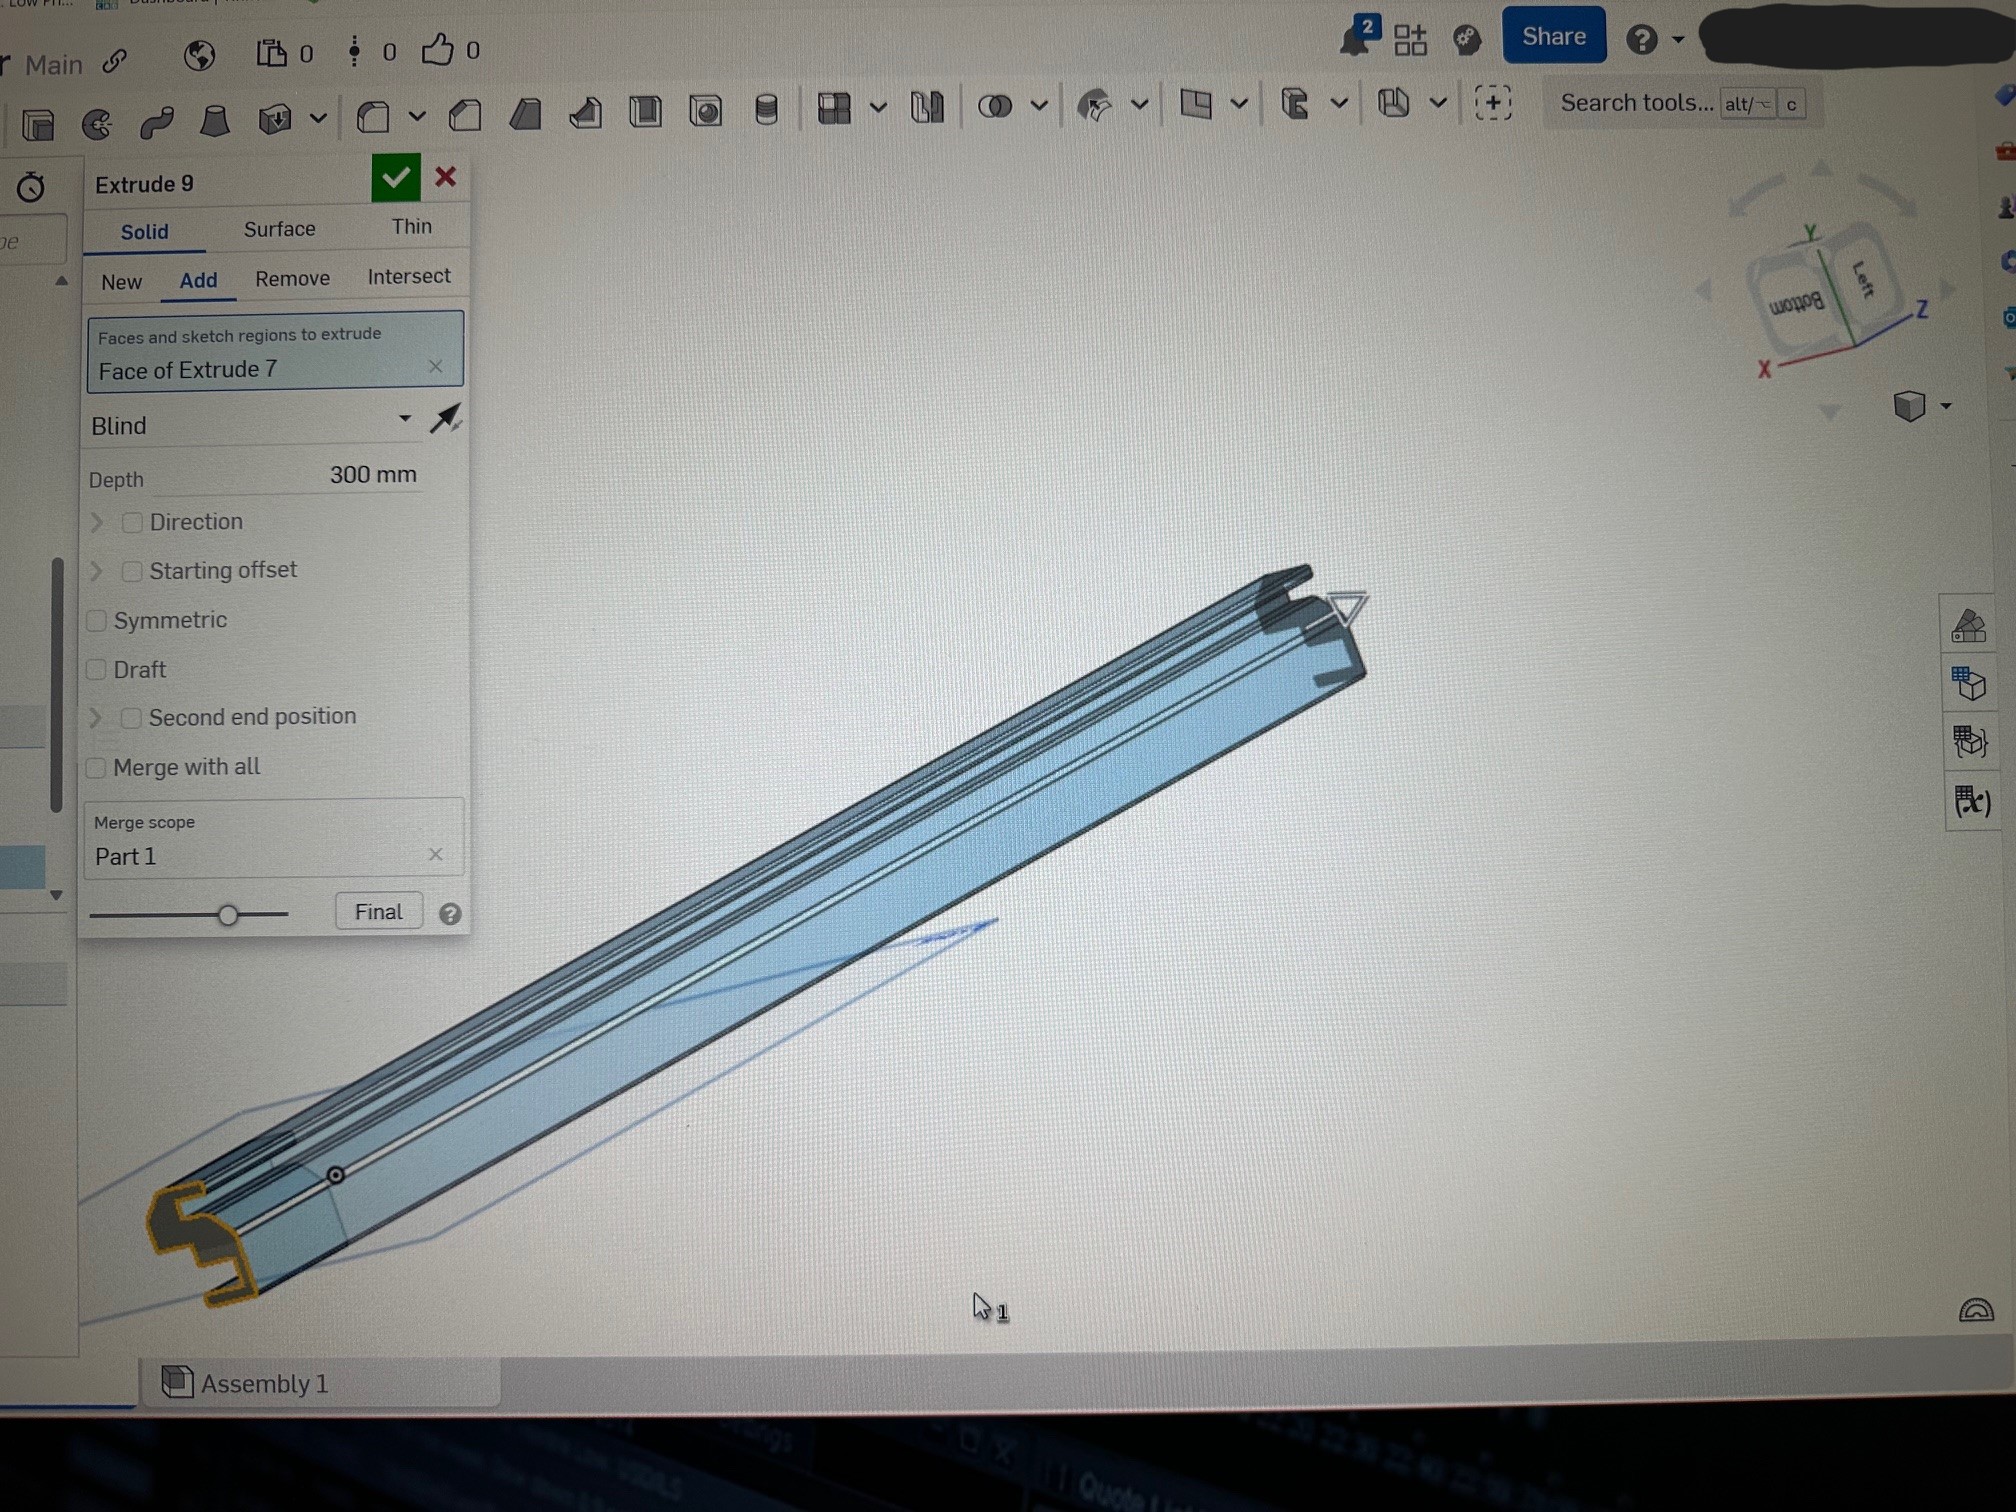Confirm Extrude 9 with green checkmark

pyautogui.click(x=395, y=178)
